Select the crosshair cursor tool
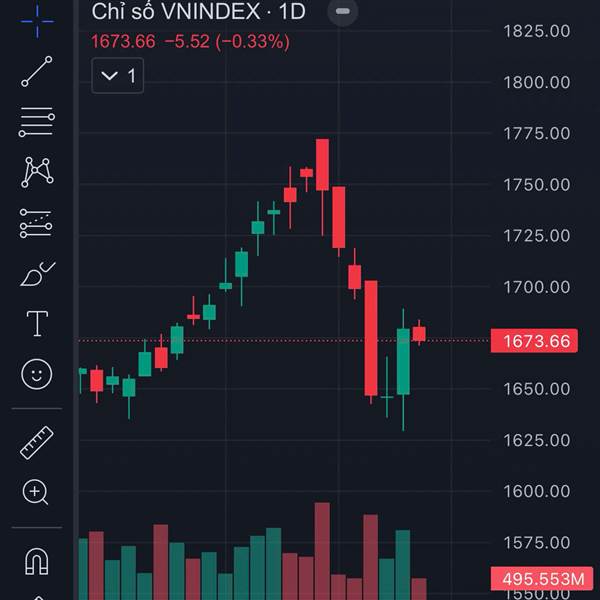600x600 pixels. tap(37, 18)
